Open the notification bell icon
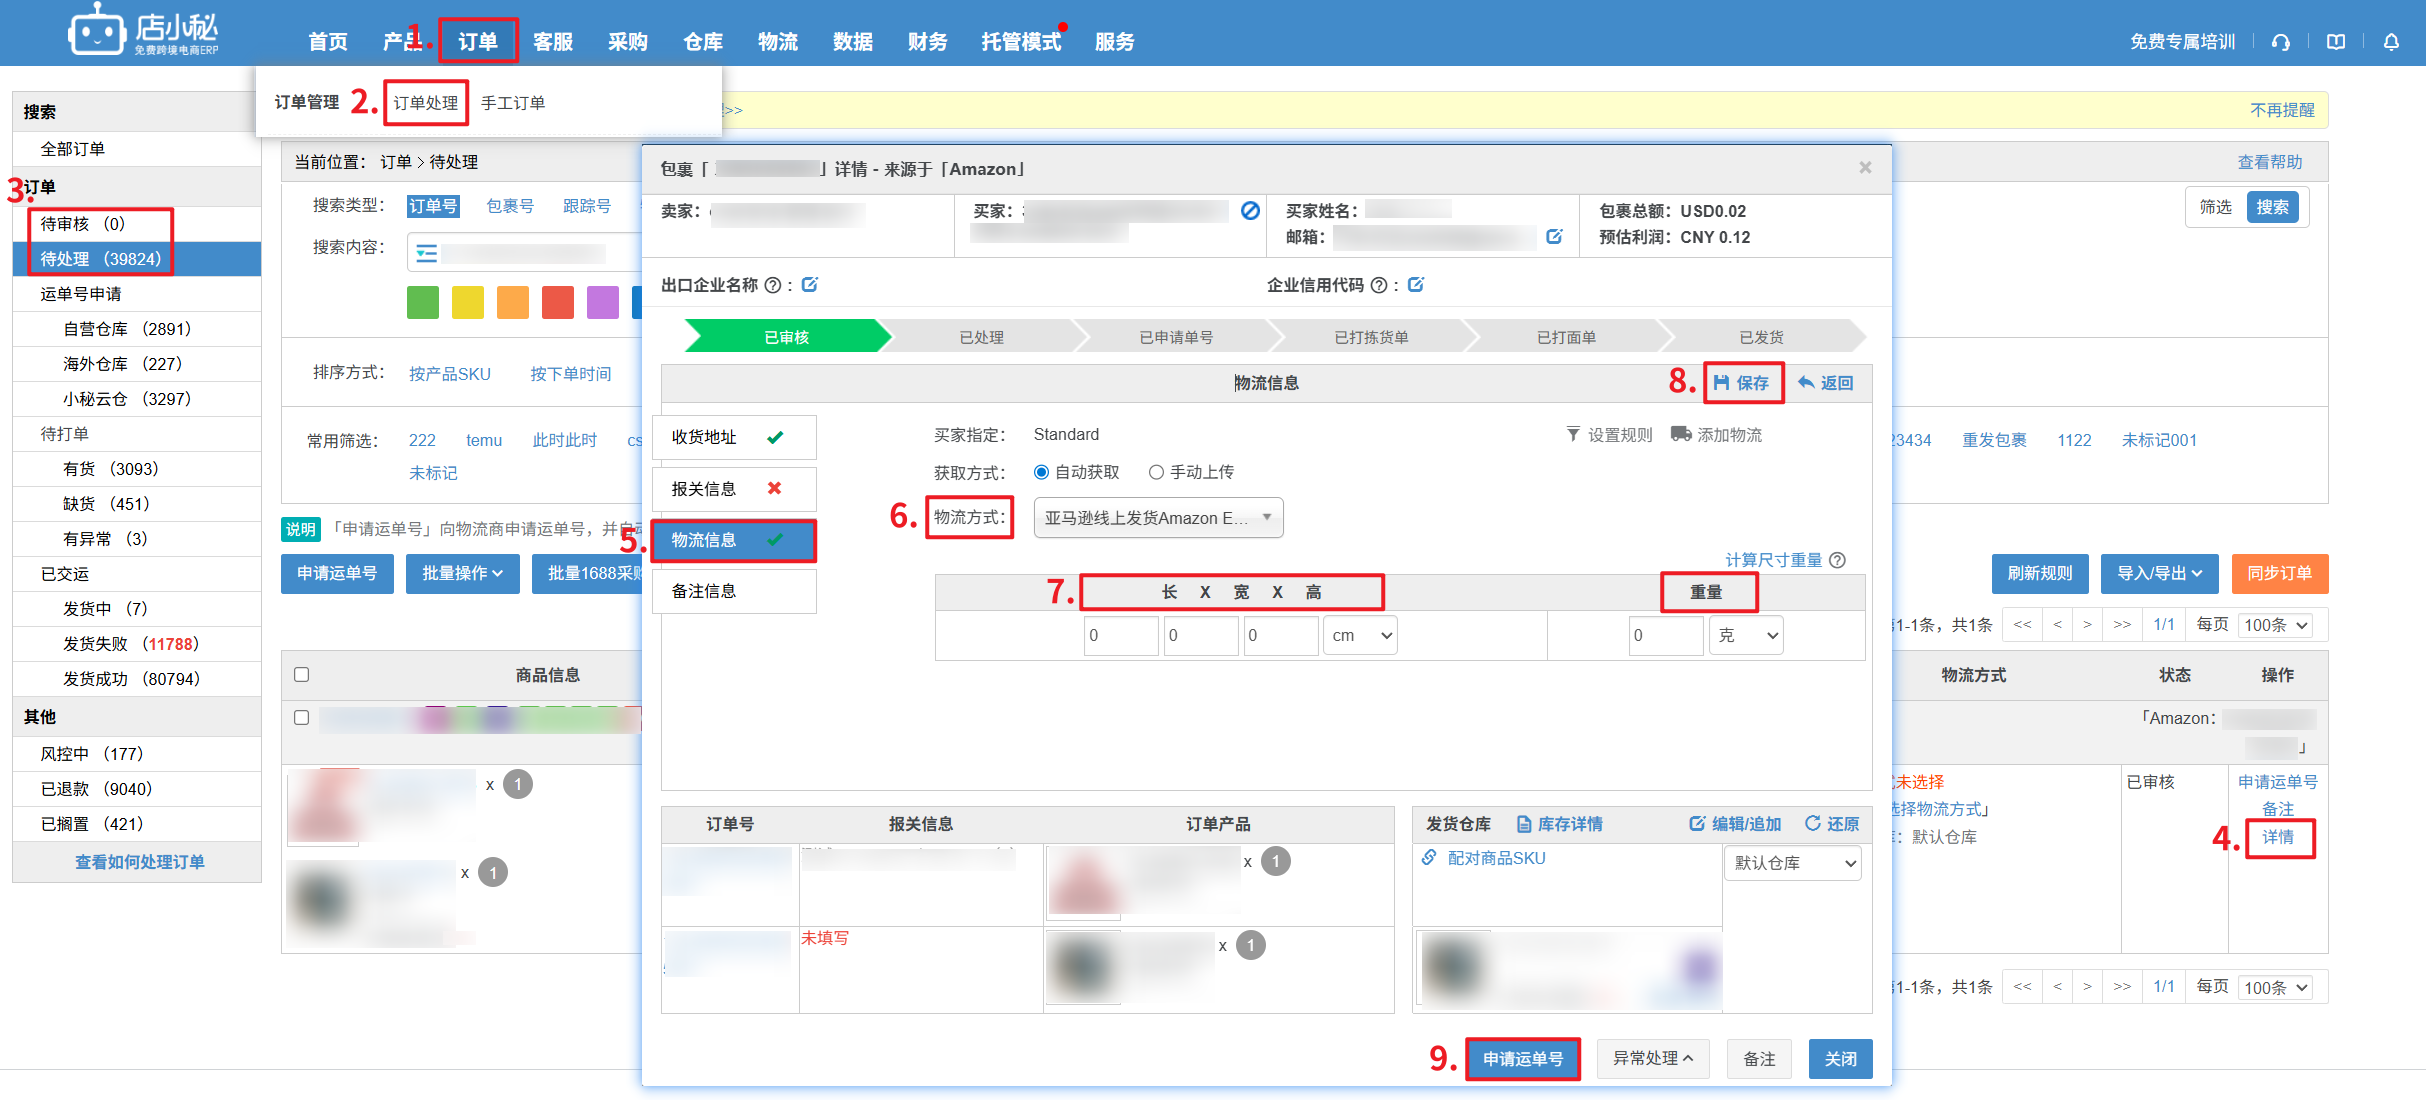2426x1100 pixels. click(2391, 42)
